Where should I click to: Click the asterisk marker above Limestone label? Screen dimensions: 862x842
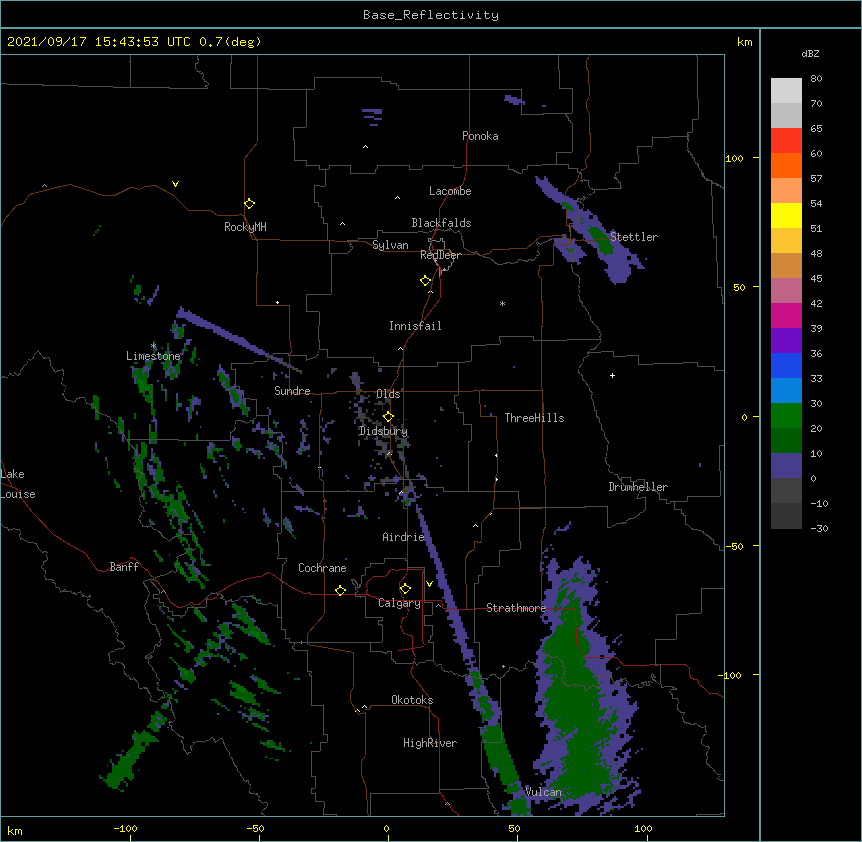tap(153, 346)
